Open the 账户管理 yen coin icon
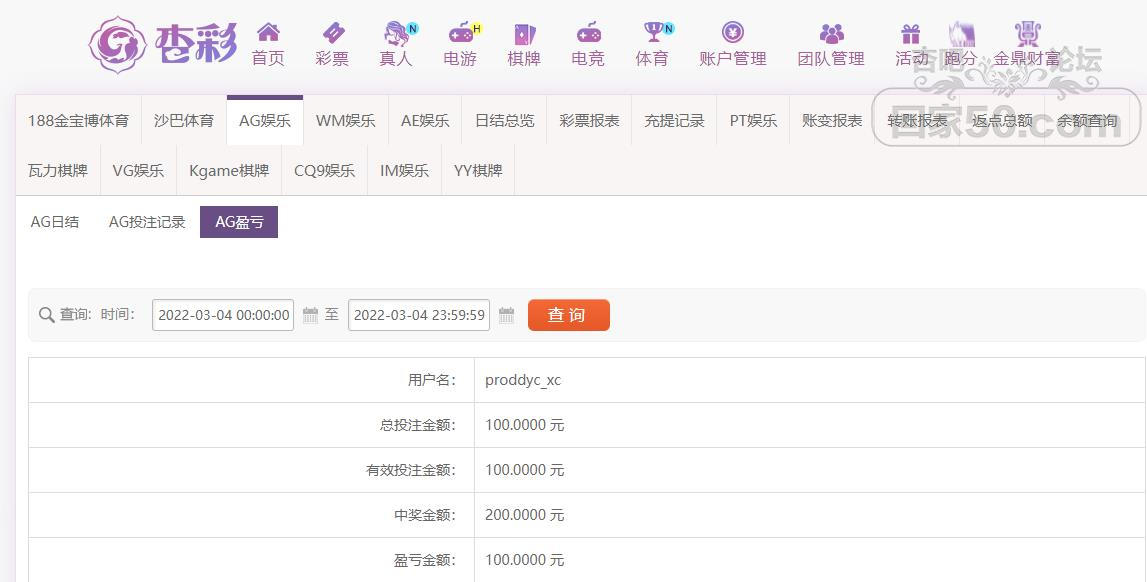The image size is (1147, 582). click(x=733, y=32)
